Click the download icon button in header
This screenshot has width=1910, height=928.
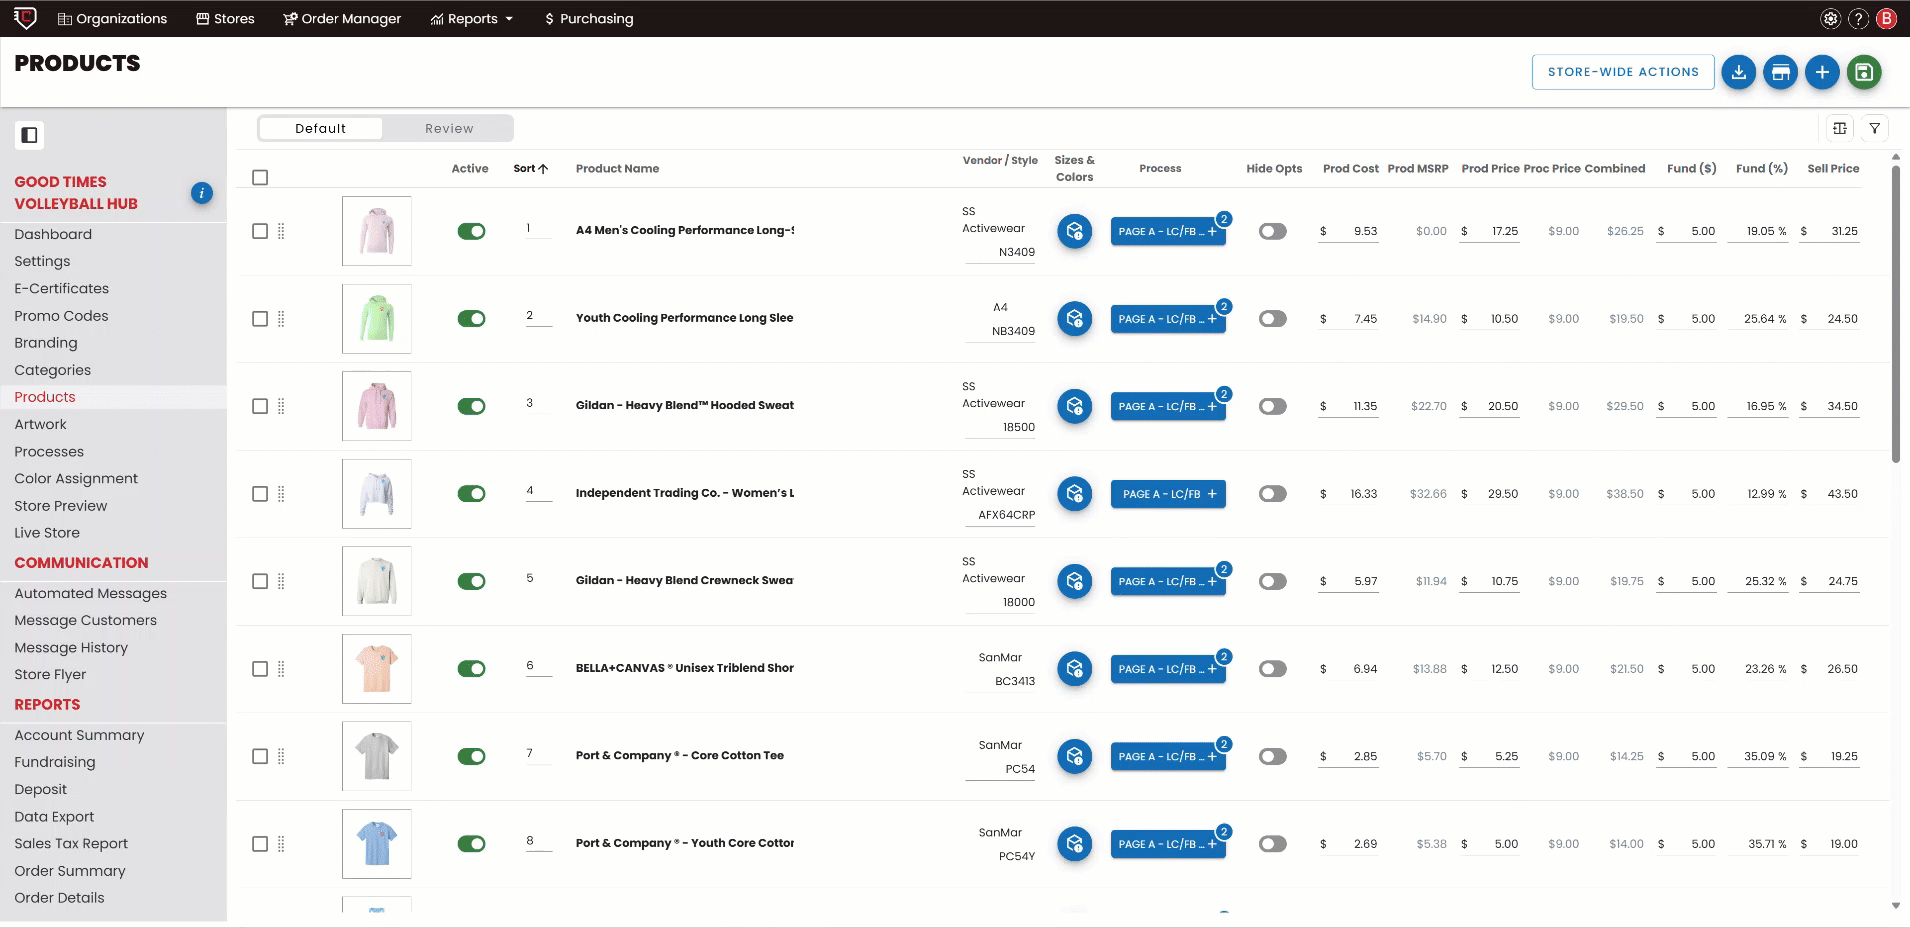coord(1738,72)
